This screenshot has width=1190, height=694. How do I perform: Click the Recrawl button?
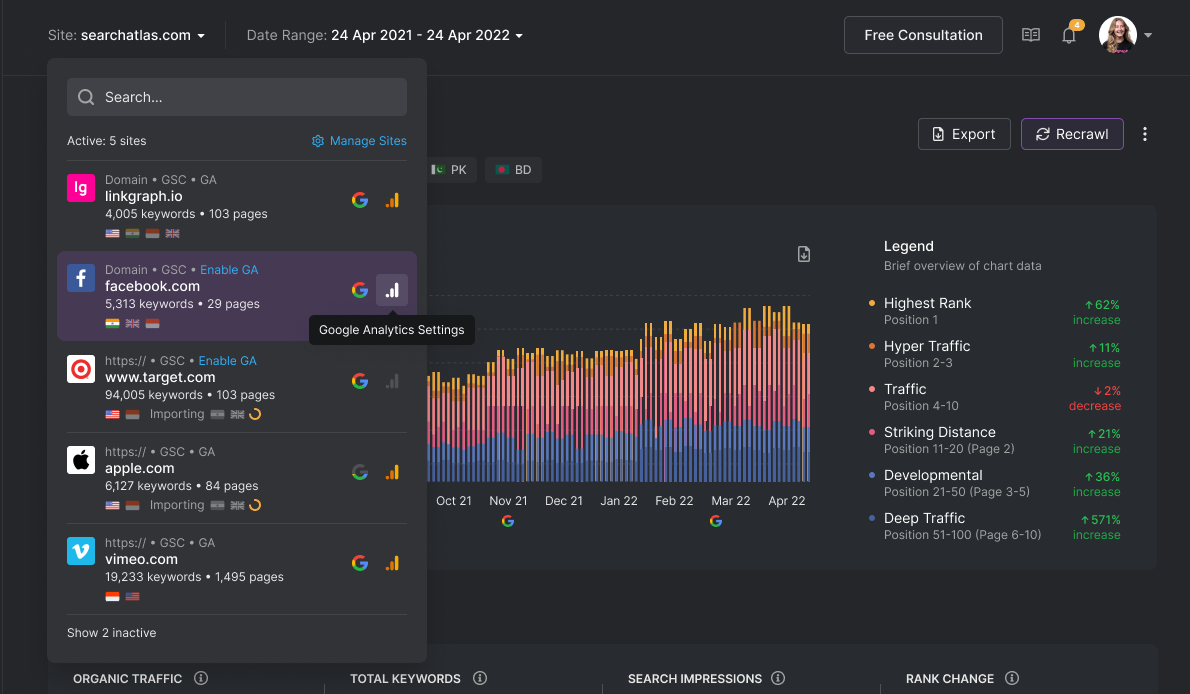1072,134
